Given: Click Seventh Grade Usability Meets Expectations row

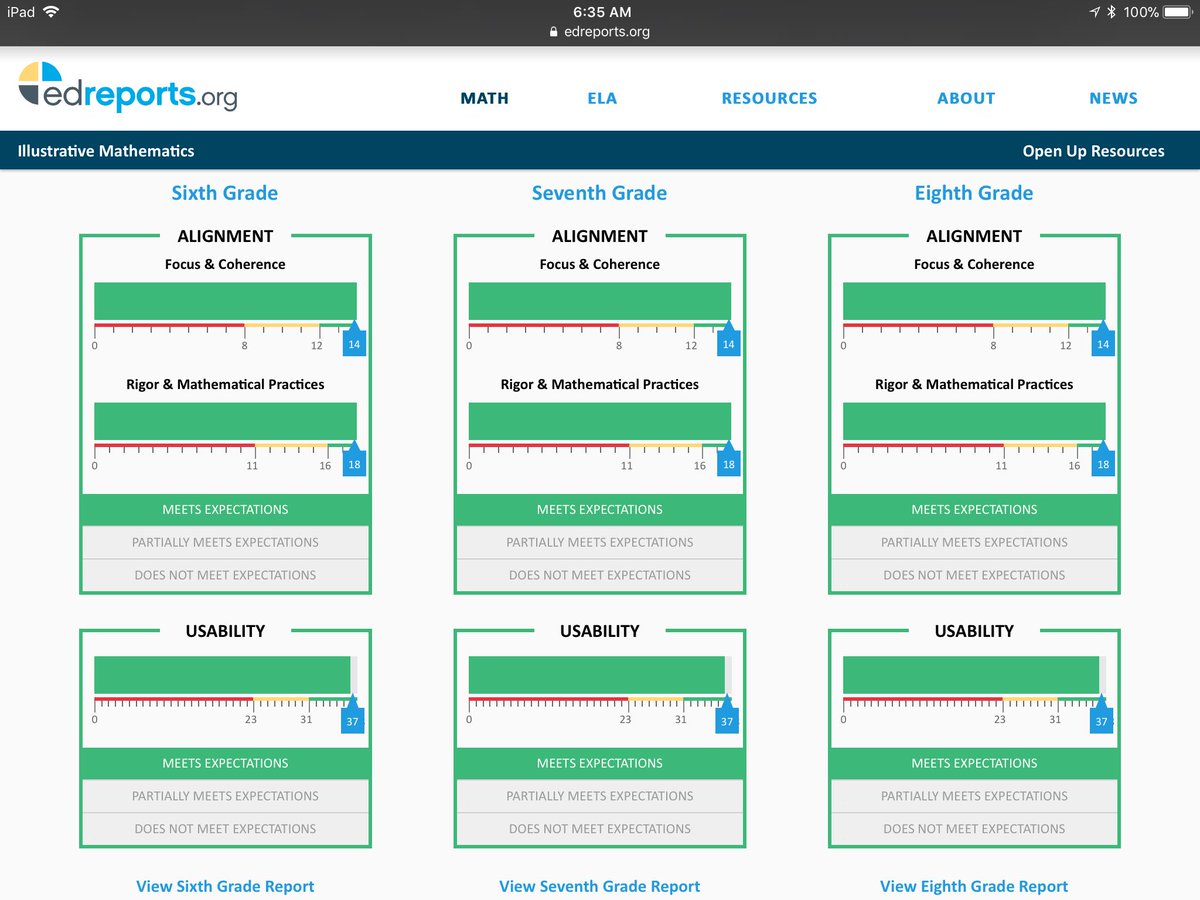Looking at the screenshot, I should [x=599, y=763].
